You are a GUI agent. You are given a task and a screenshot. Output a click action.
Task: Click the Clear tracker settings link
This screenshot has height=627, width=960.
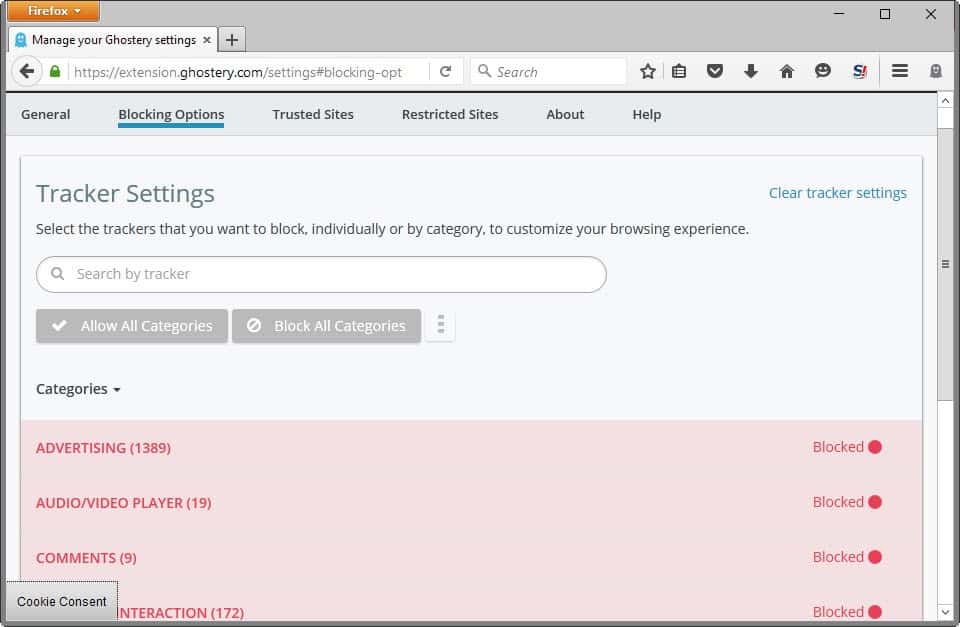[x=838, y=193]
